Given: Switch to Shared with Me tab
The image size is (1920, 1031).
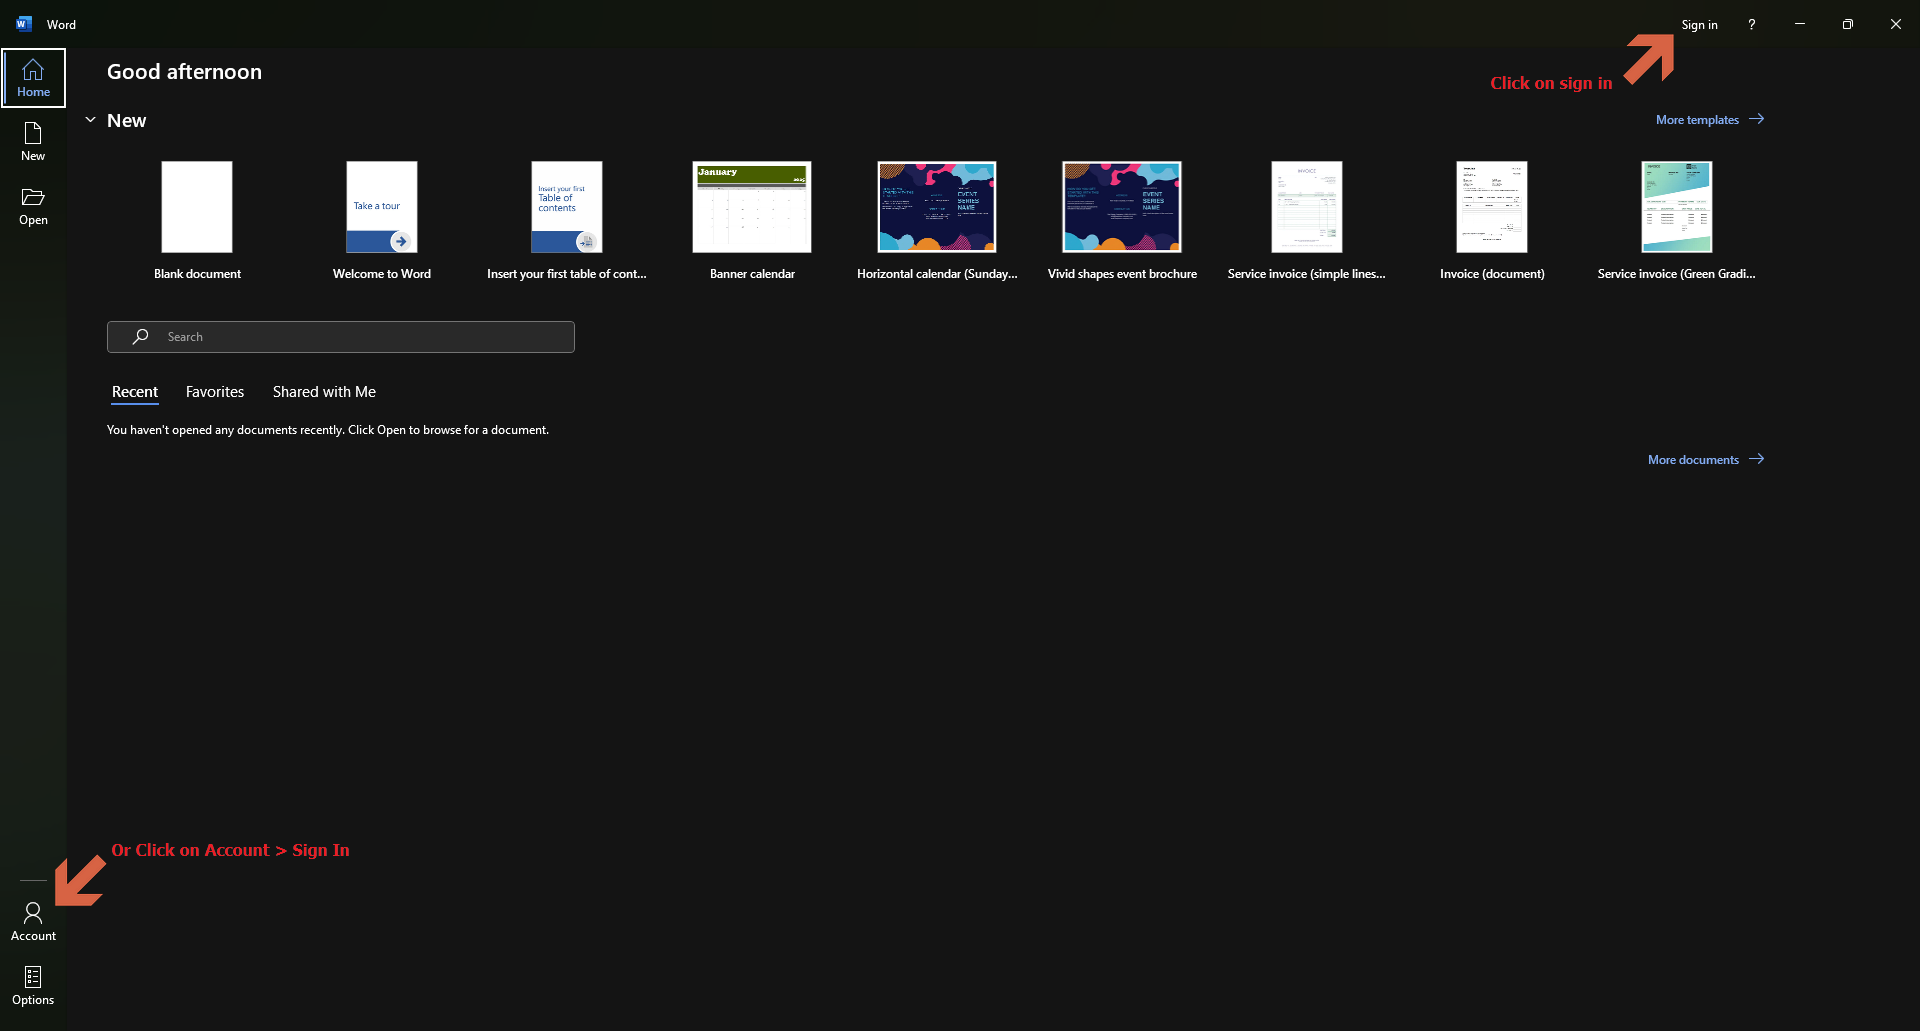Looking at the screenshot, I should [x=324, y=392].
